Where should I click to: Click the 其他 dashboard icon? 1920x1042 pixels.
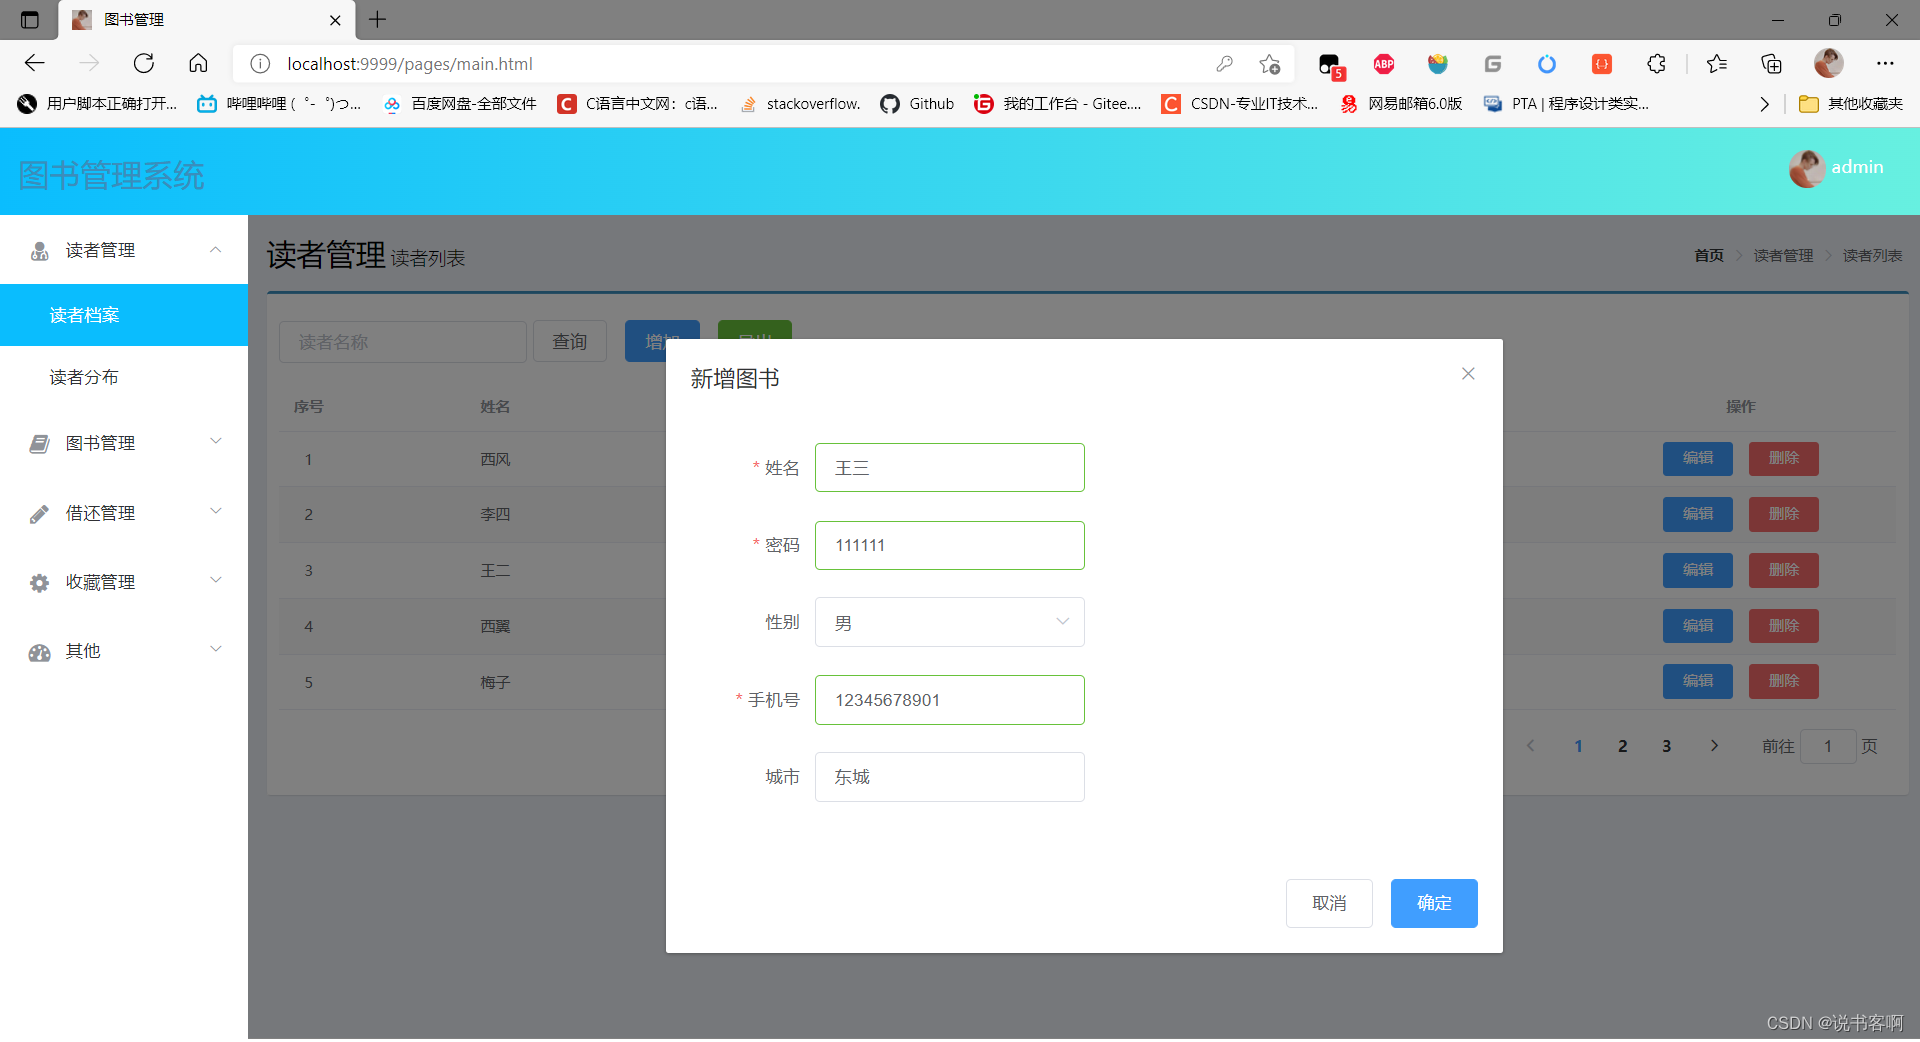click(x=39, y=652)
